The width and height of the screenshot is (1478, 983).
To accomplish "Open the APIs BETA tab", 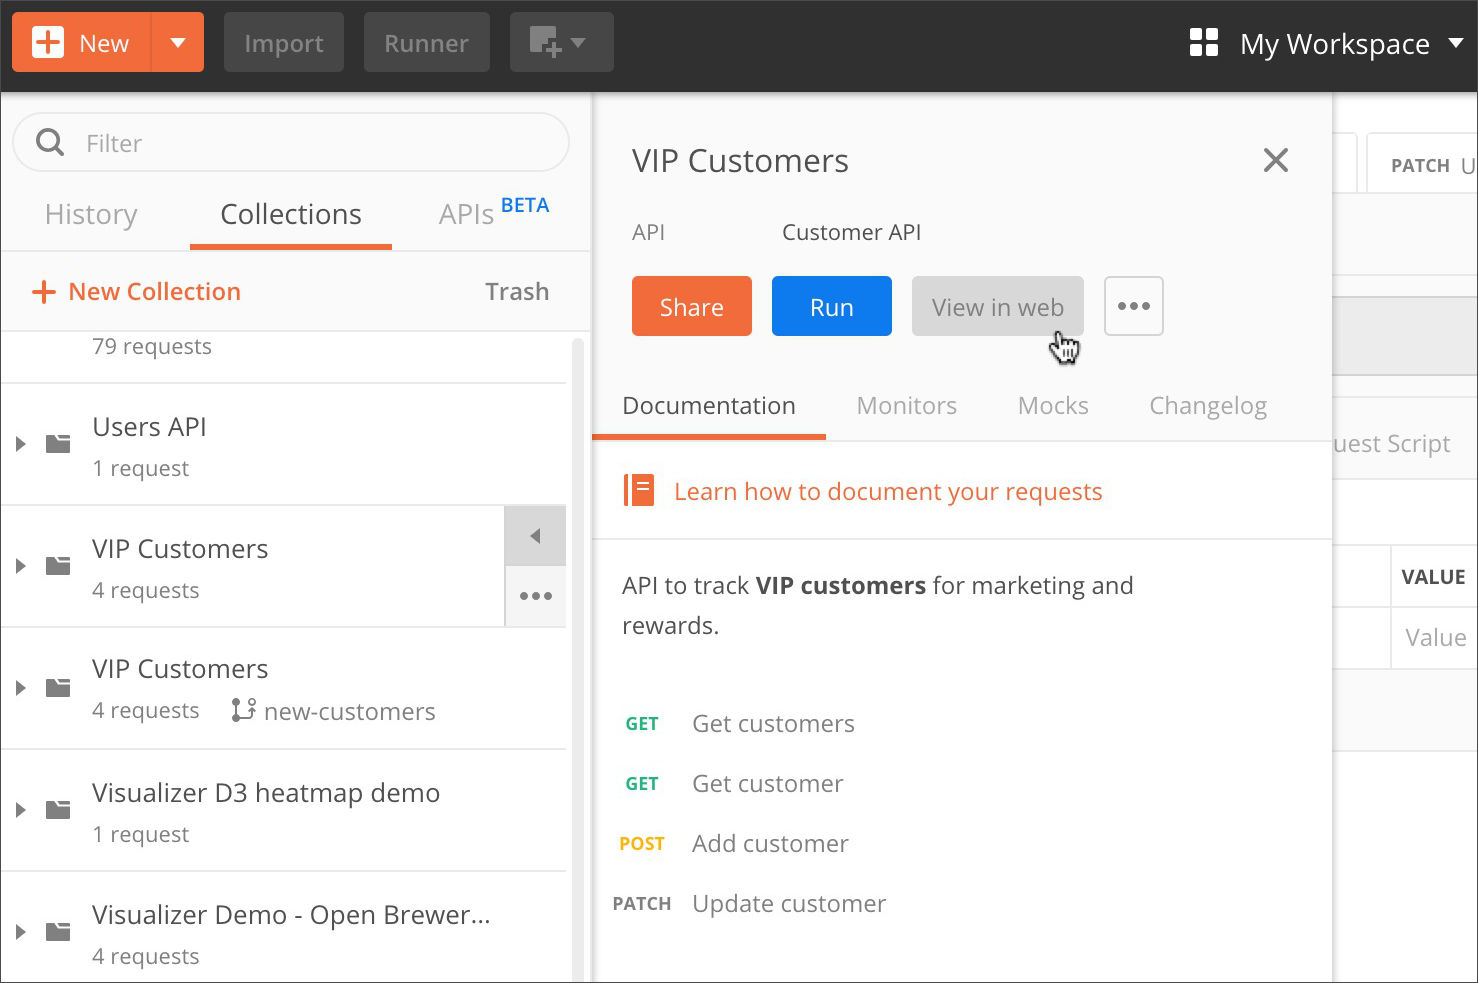I will [494, 213].
